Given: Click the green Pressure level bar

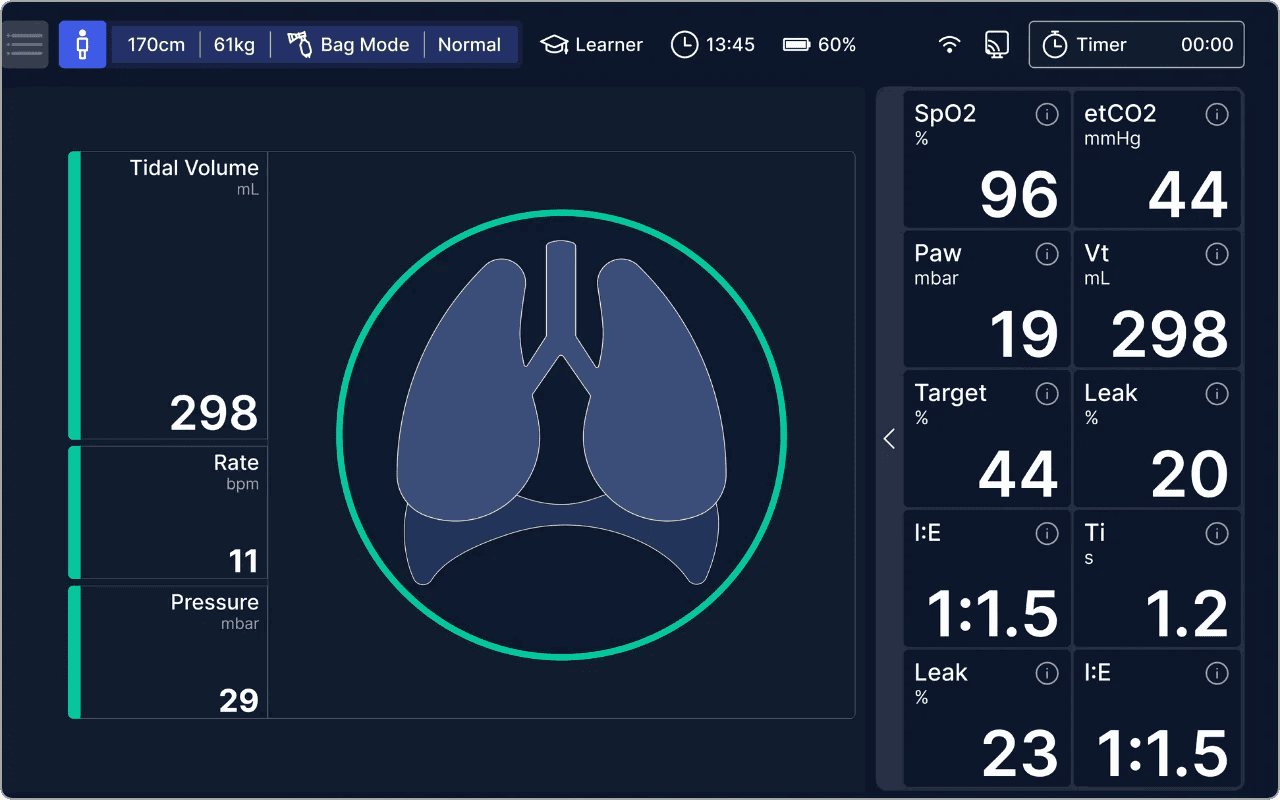Looking at the screenshot, I should (x=74, y=652).
